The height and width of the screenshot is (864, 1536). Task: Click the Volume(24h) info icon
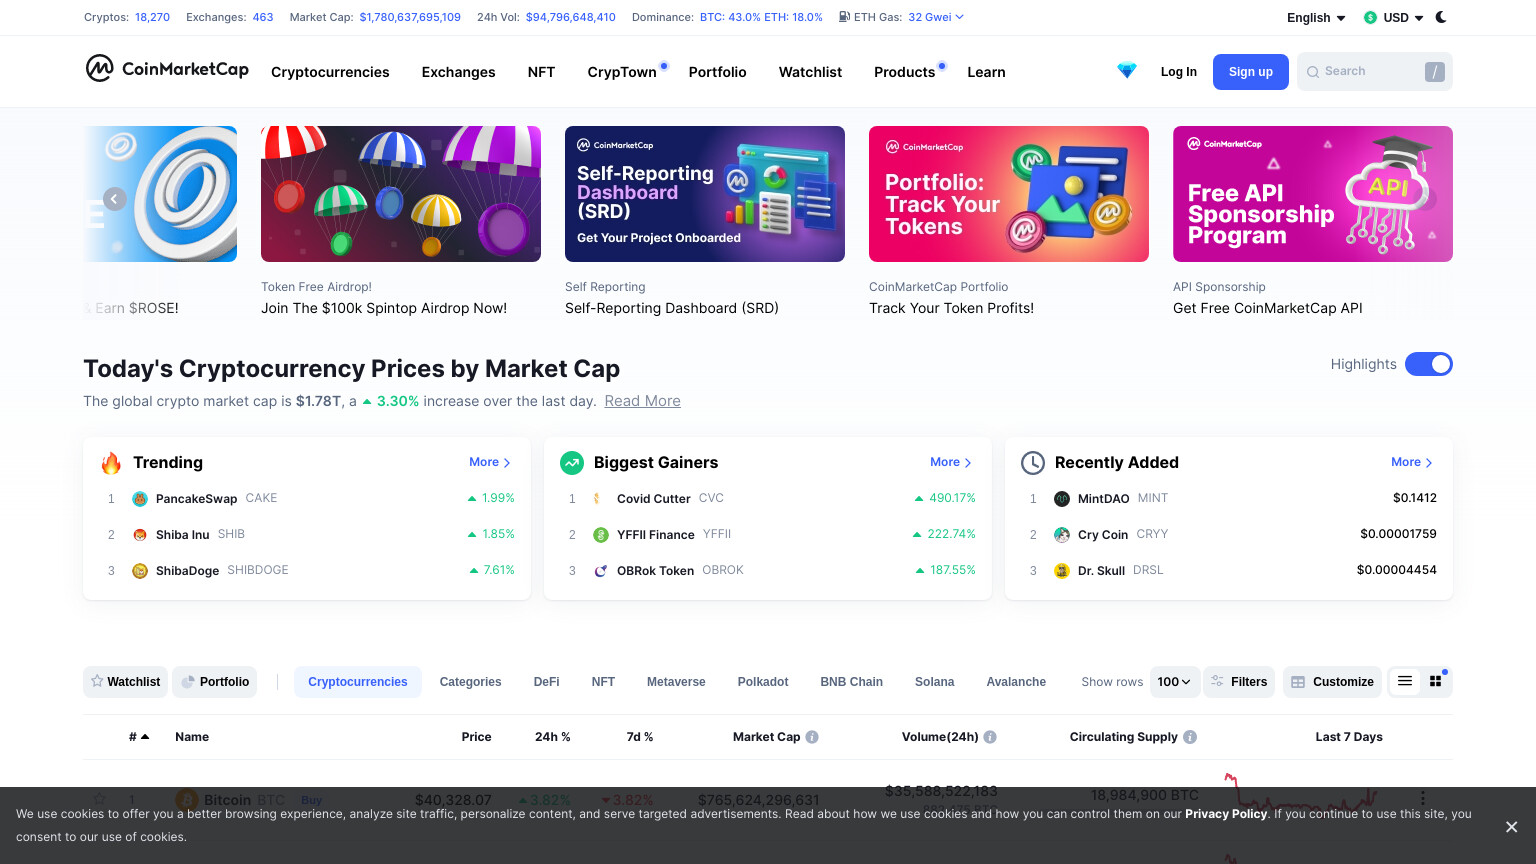pyautogui.click(x=990, y=737)
